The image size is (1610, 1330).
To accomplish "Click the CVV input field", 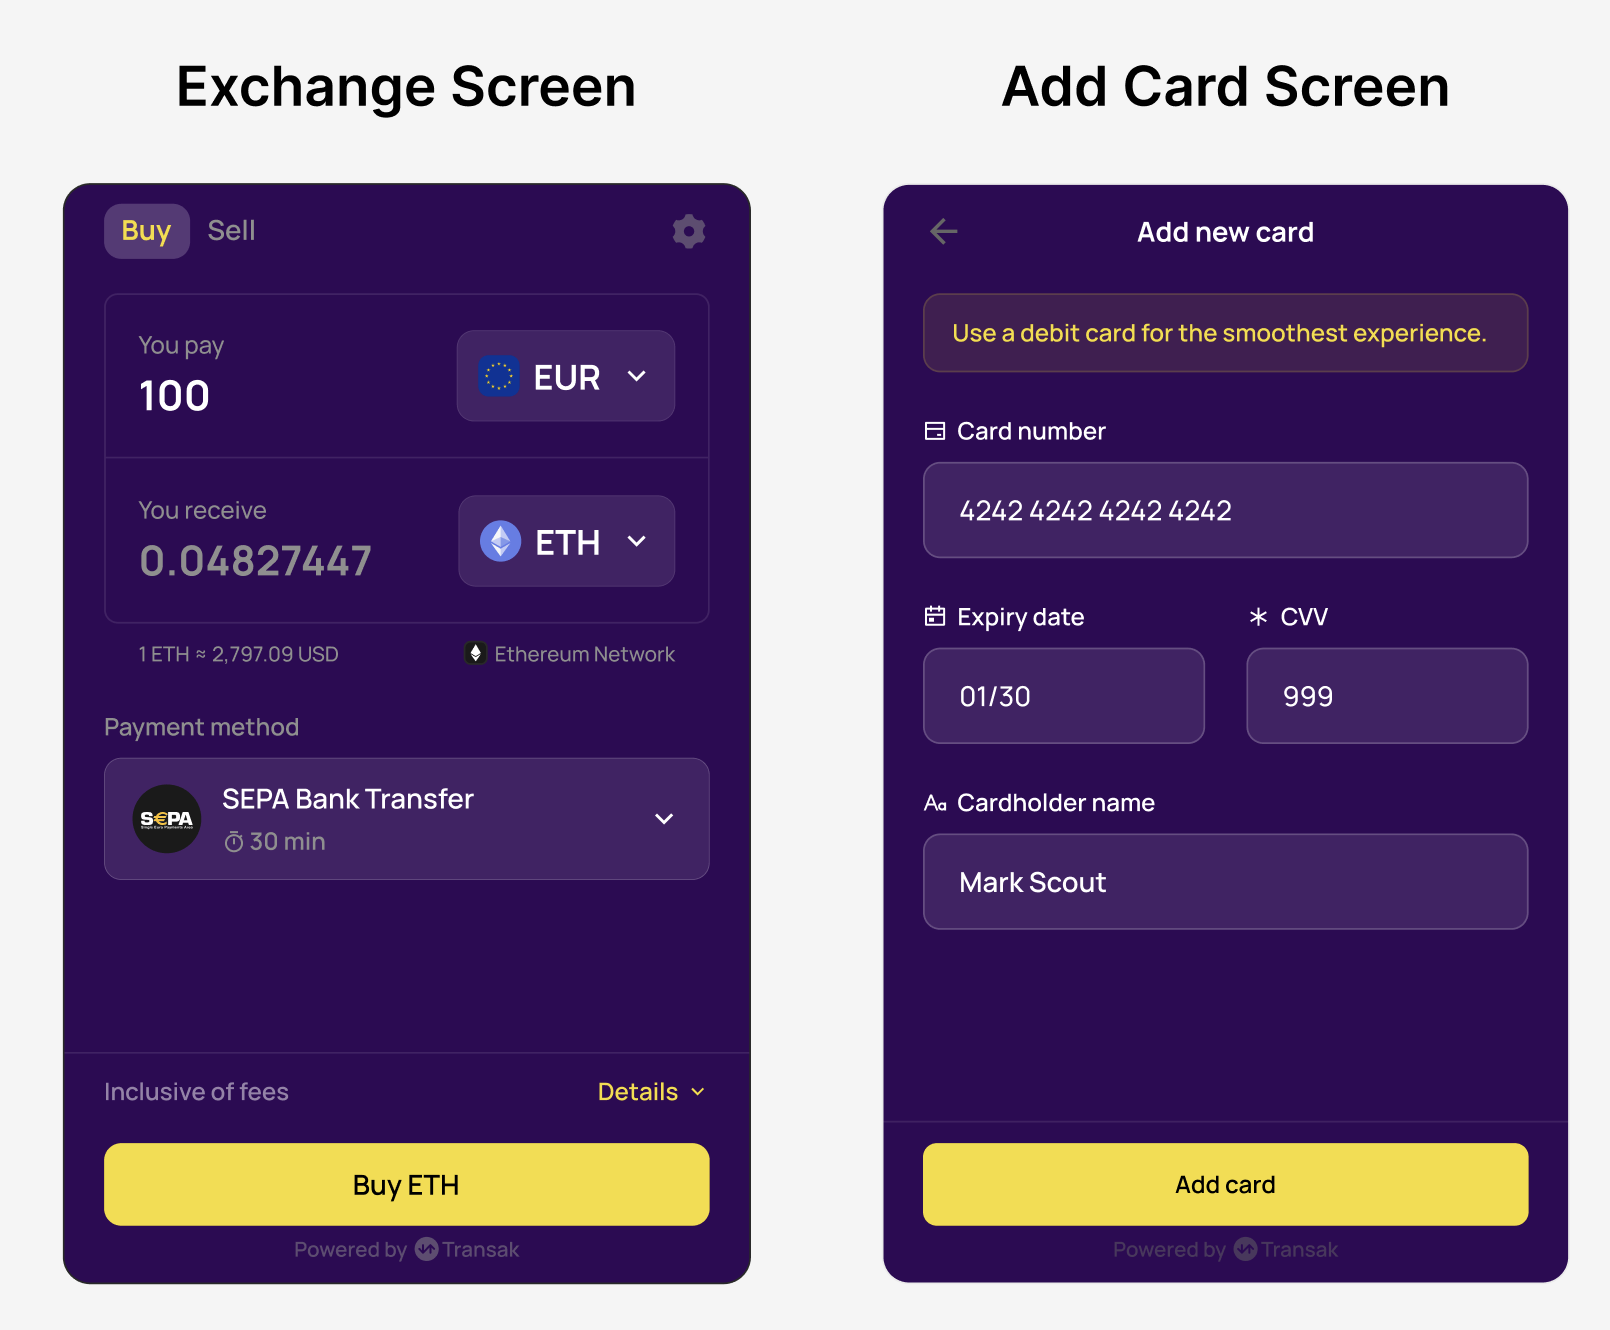I will (x=1386, y=696).
